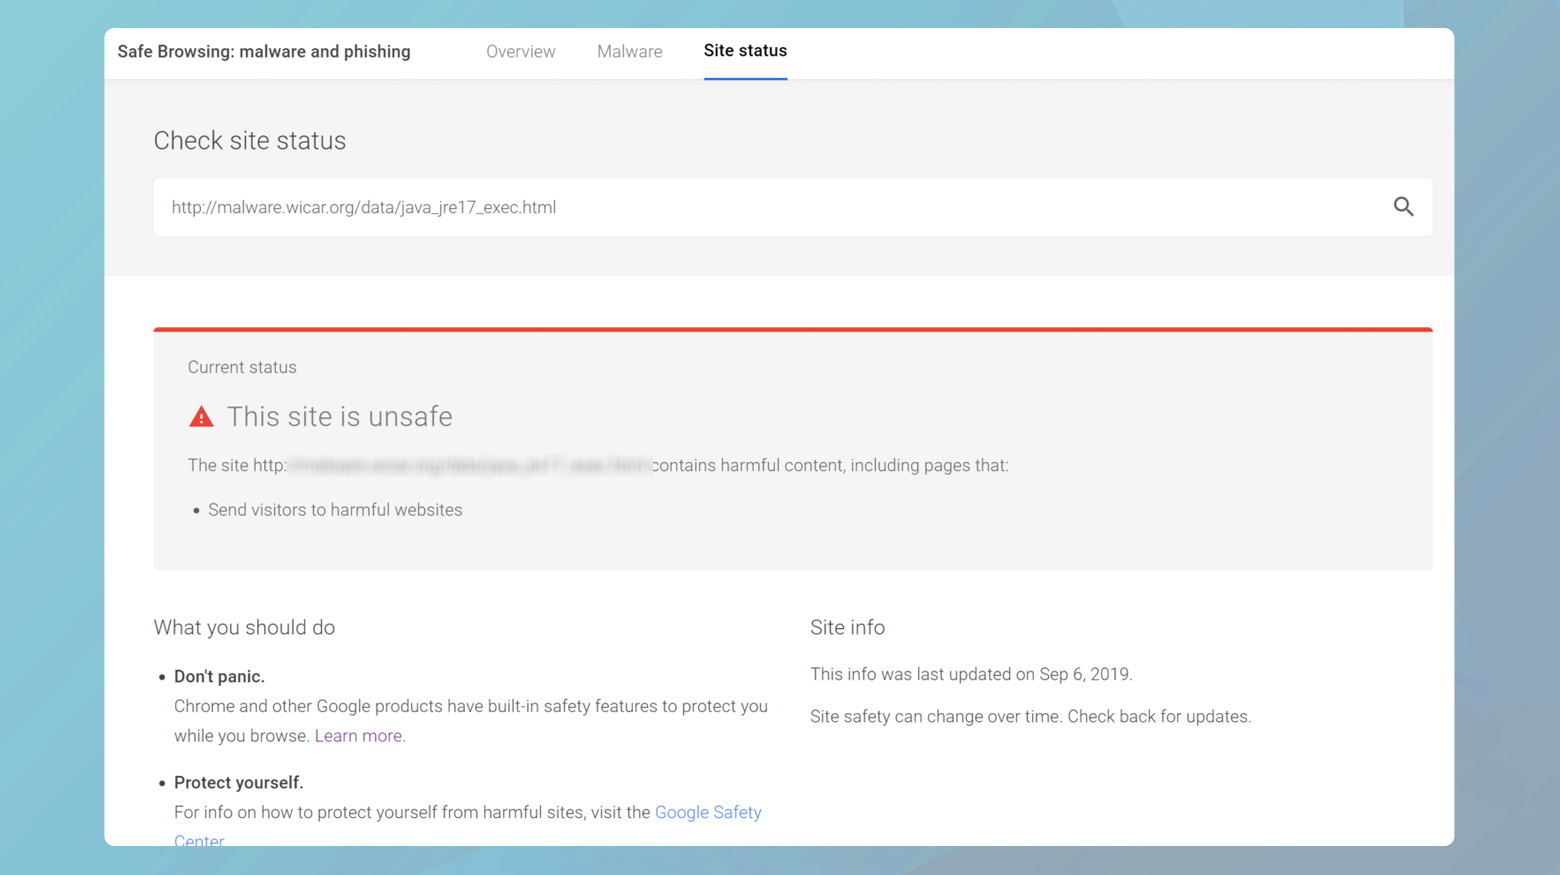Click the bold "Protect yourself." text
1560x875 pixels.
239,782
